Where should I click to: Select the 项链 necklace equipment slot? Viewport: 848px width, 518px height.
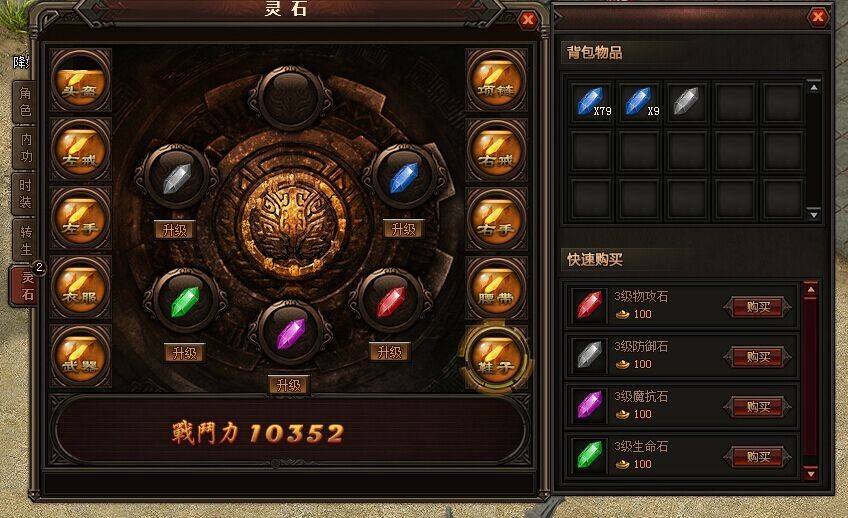(496, 81)
